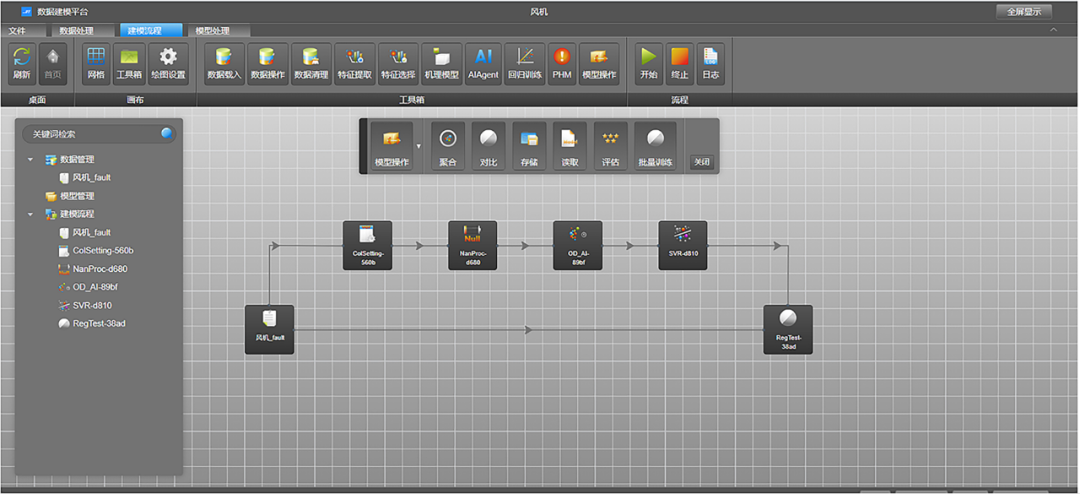Select the 机理模型 mechanism model tool
The width and height of the screenshot is (1080, 494).
pos(442,64)
